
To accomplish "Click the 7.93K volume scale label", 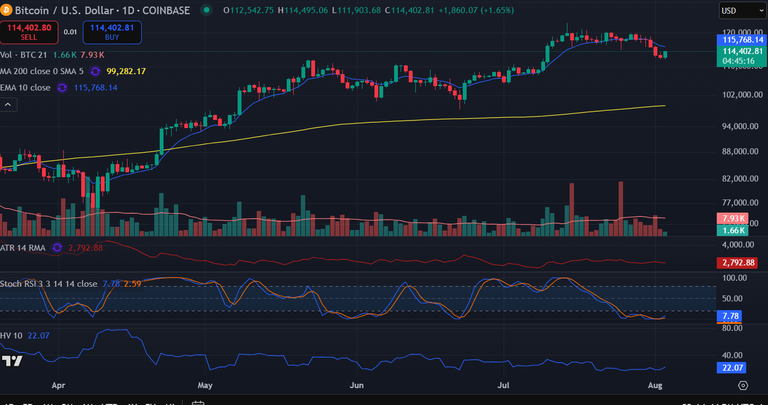I will pos(733,218).
